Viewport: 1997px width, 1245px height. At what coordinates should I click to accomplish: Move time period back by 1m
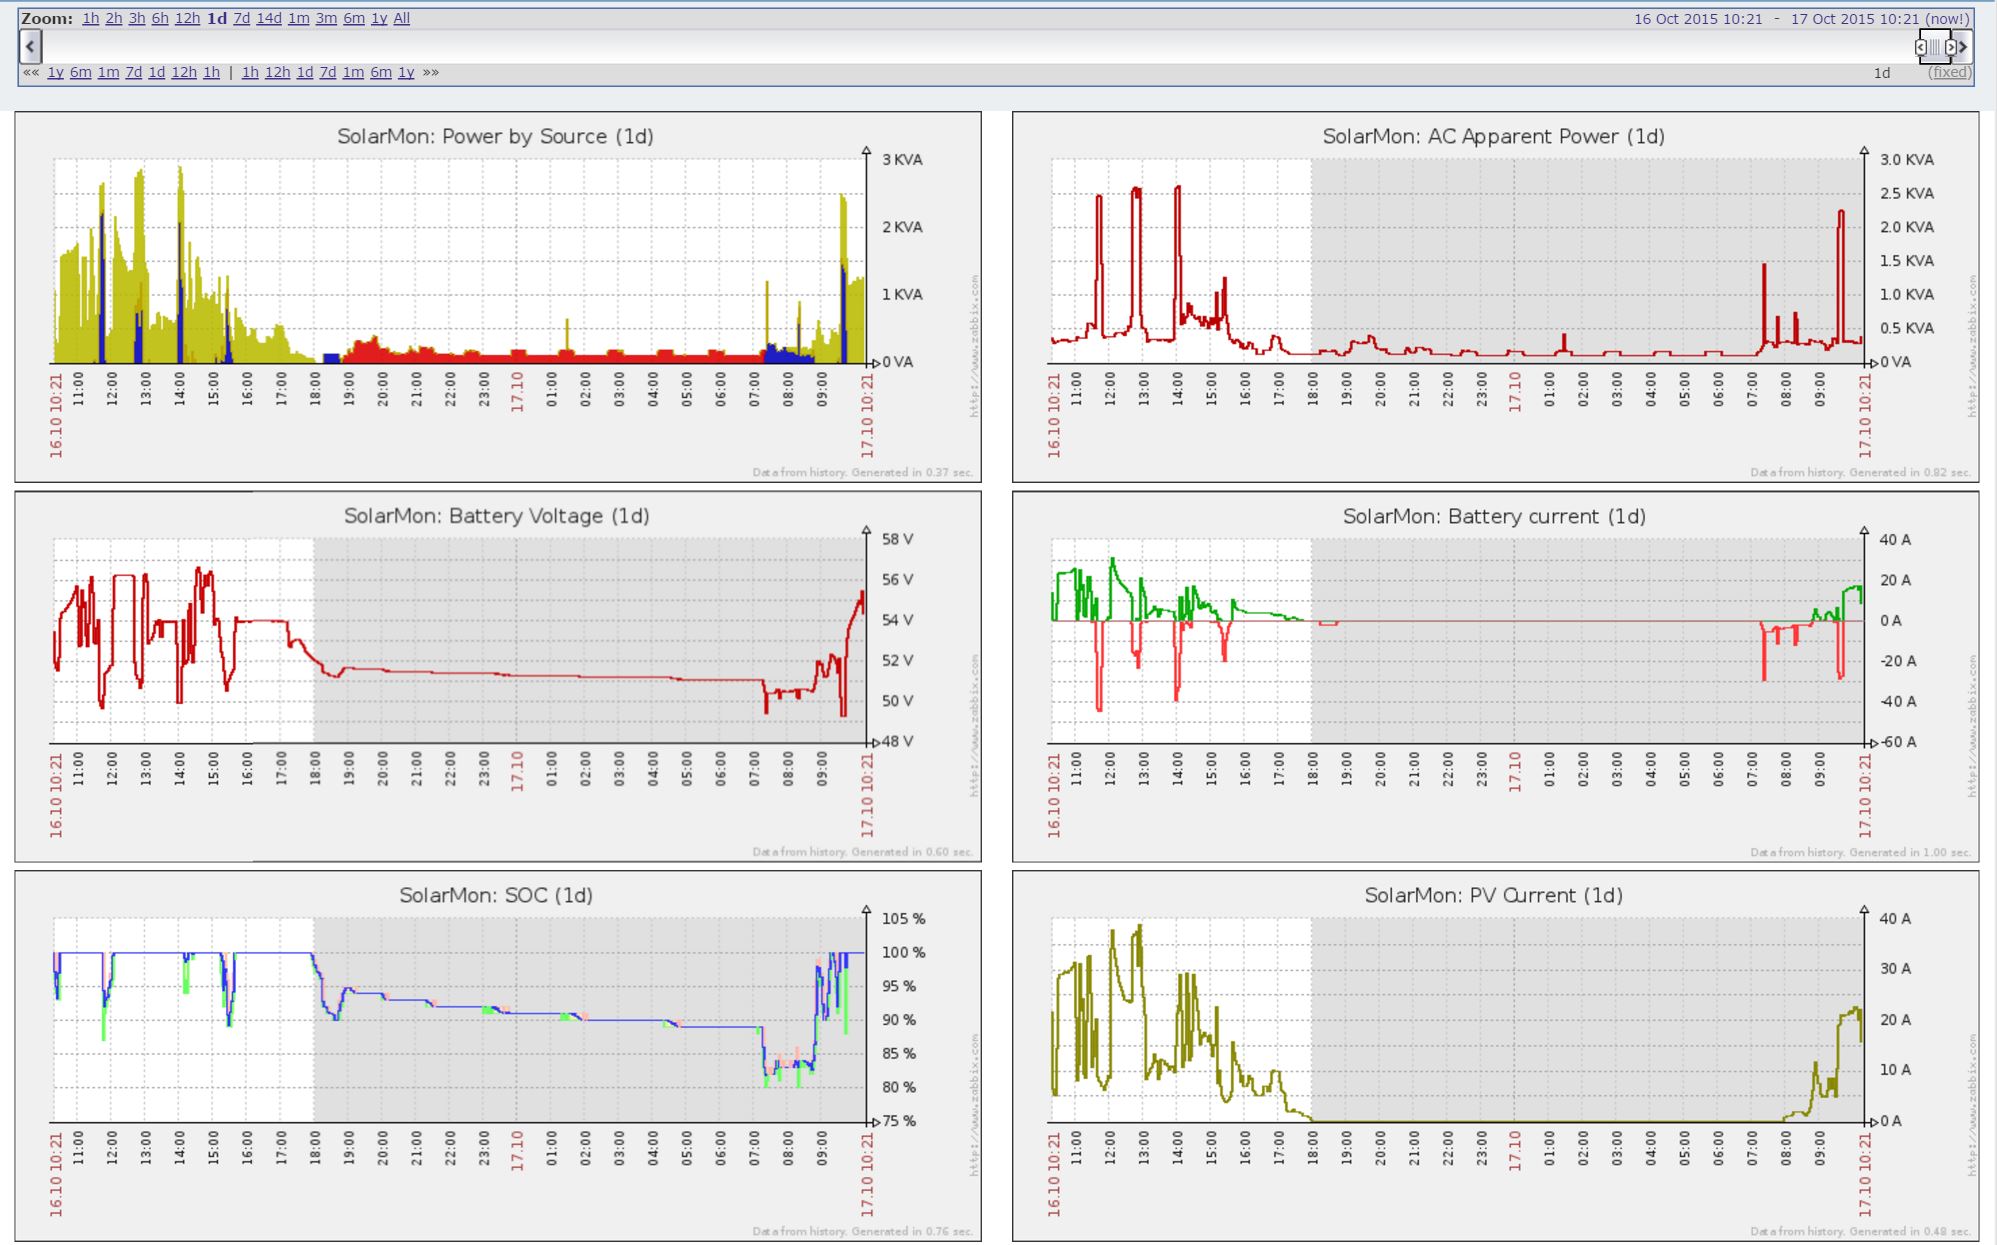[108, 72]
